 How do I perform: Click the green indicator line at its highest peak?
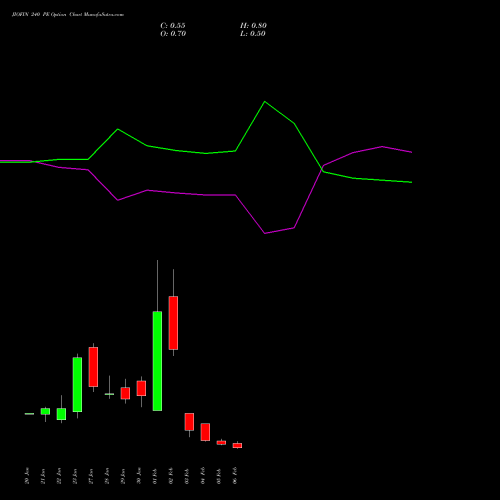265,101
